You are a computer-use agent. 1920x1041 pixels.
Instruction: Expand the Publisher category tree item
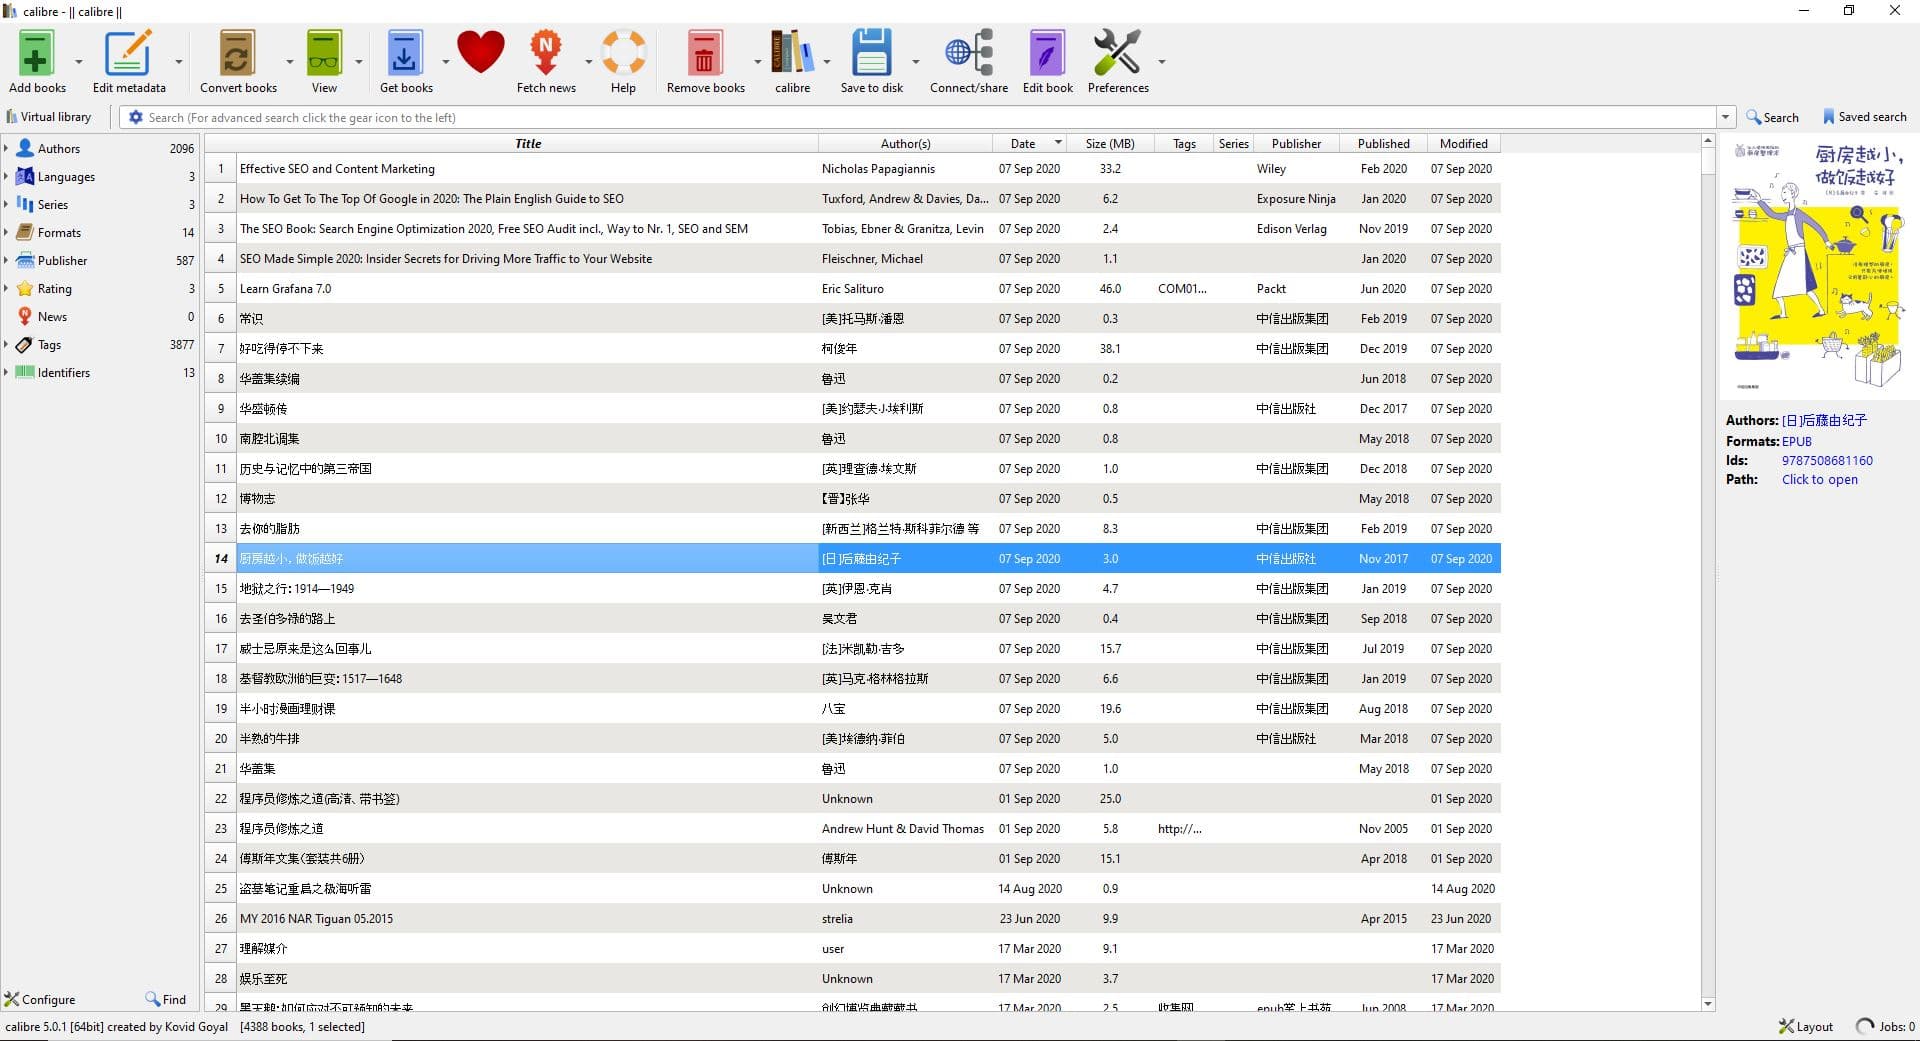tap(6, 261)
